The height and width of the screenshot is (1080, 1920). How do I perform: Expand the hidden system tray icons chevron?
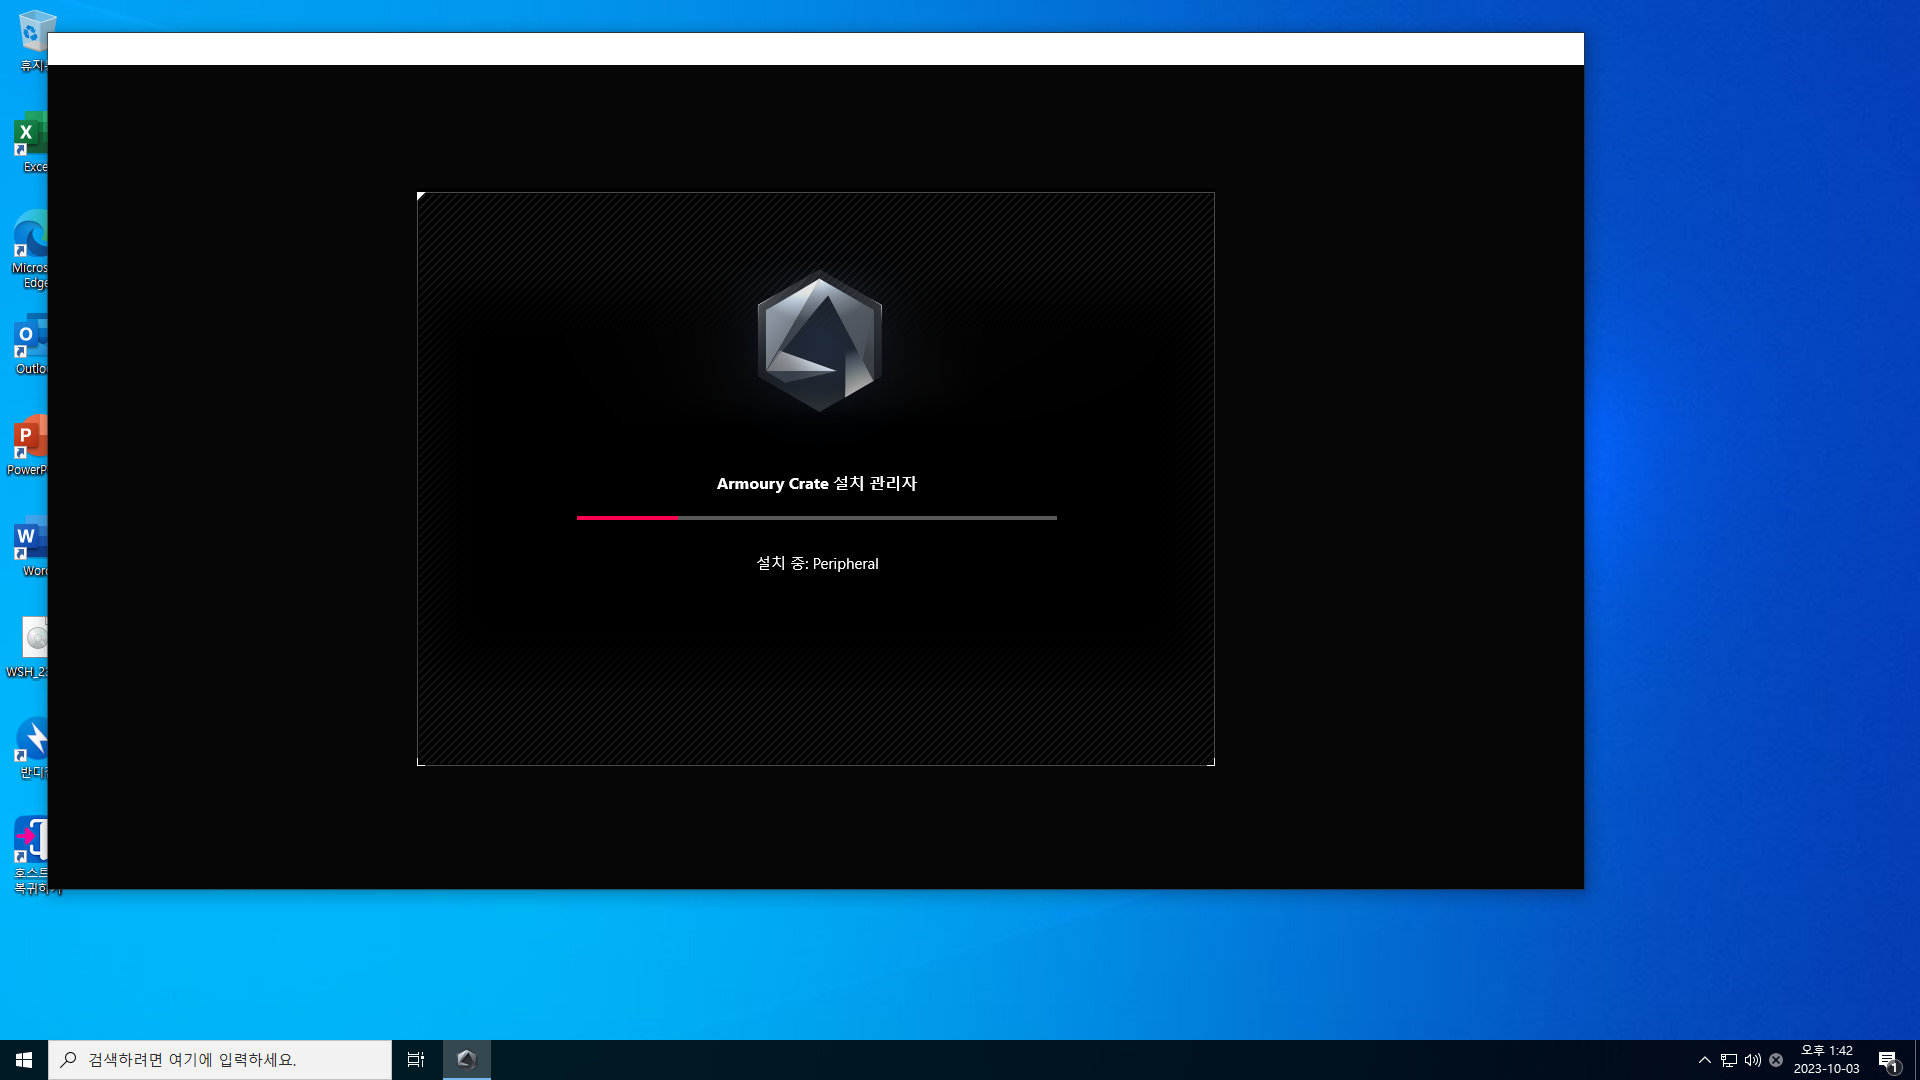point(1704,1060)
